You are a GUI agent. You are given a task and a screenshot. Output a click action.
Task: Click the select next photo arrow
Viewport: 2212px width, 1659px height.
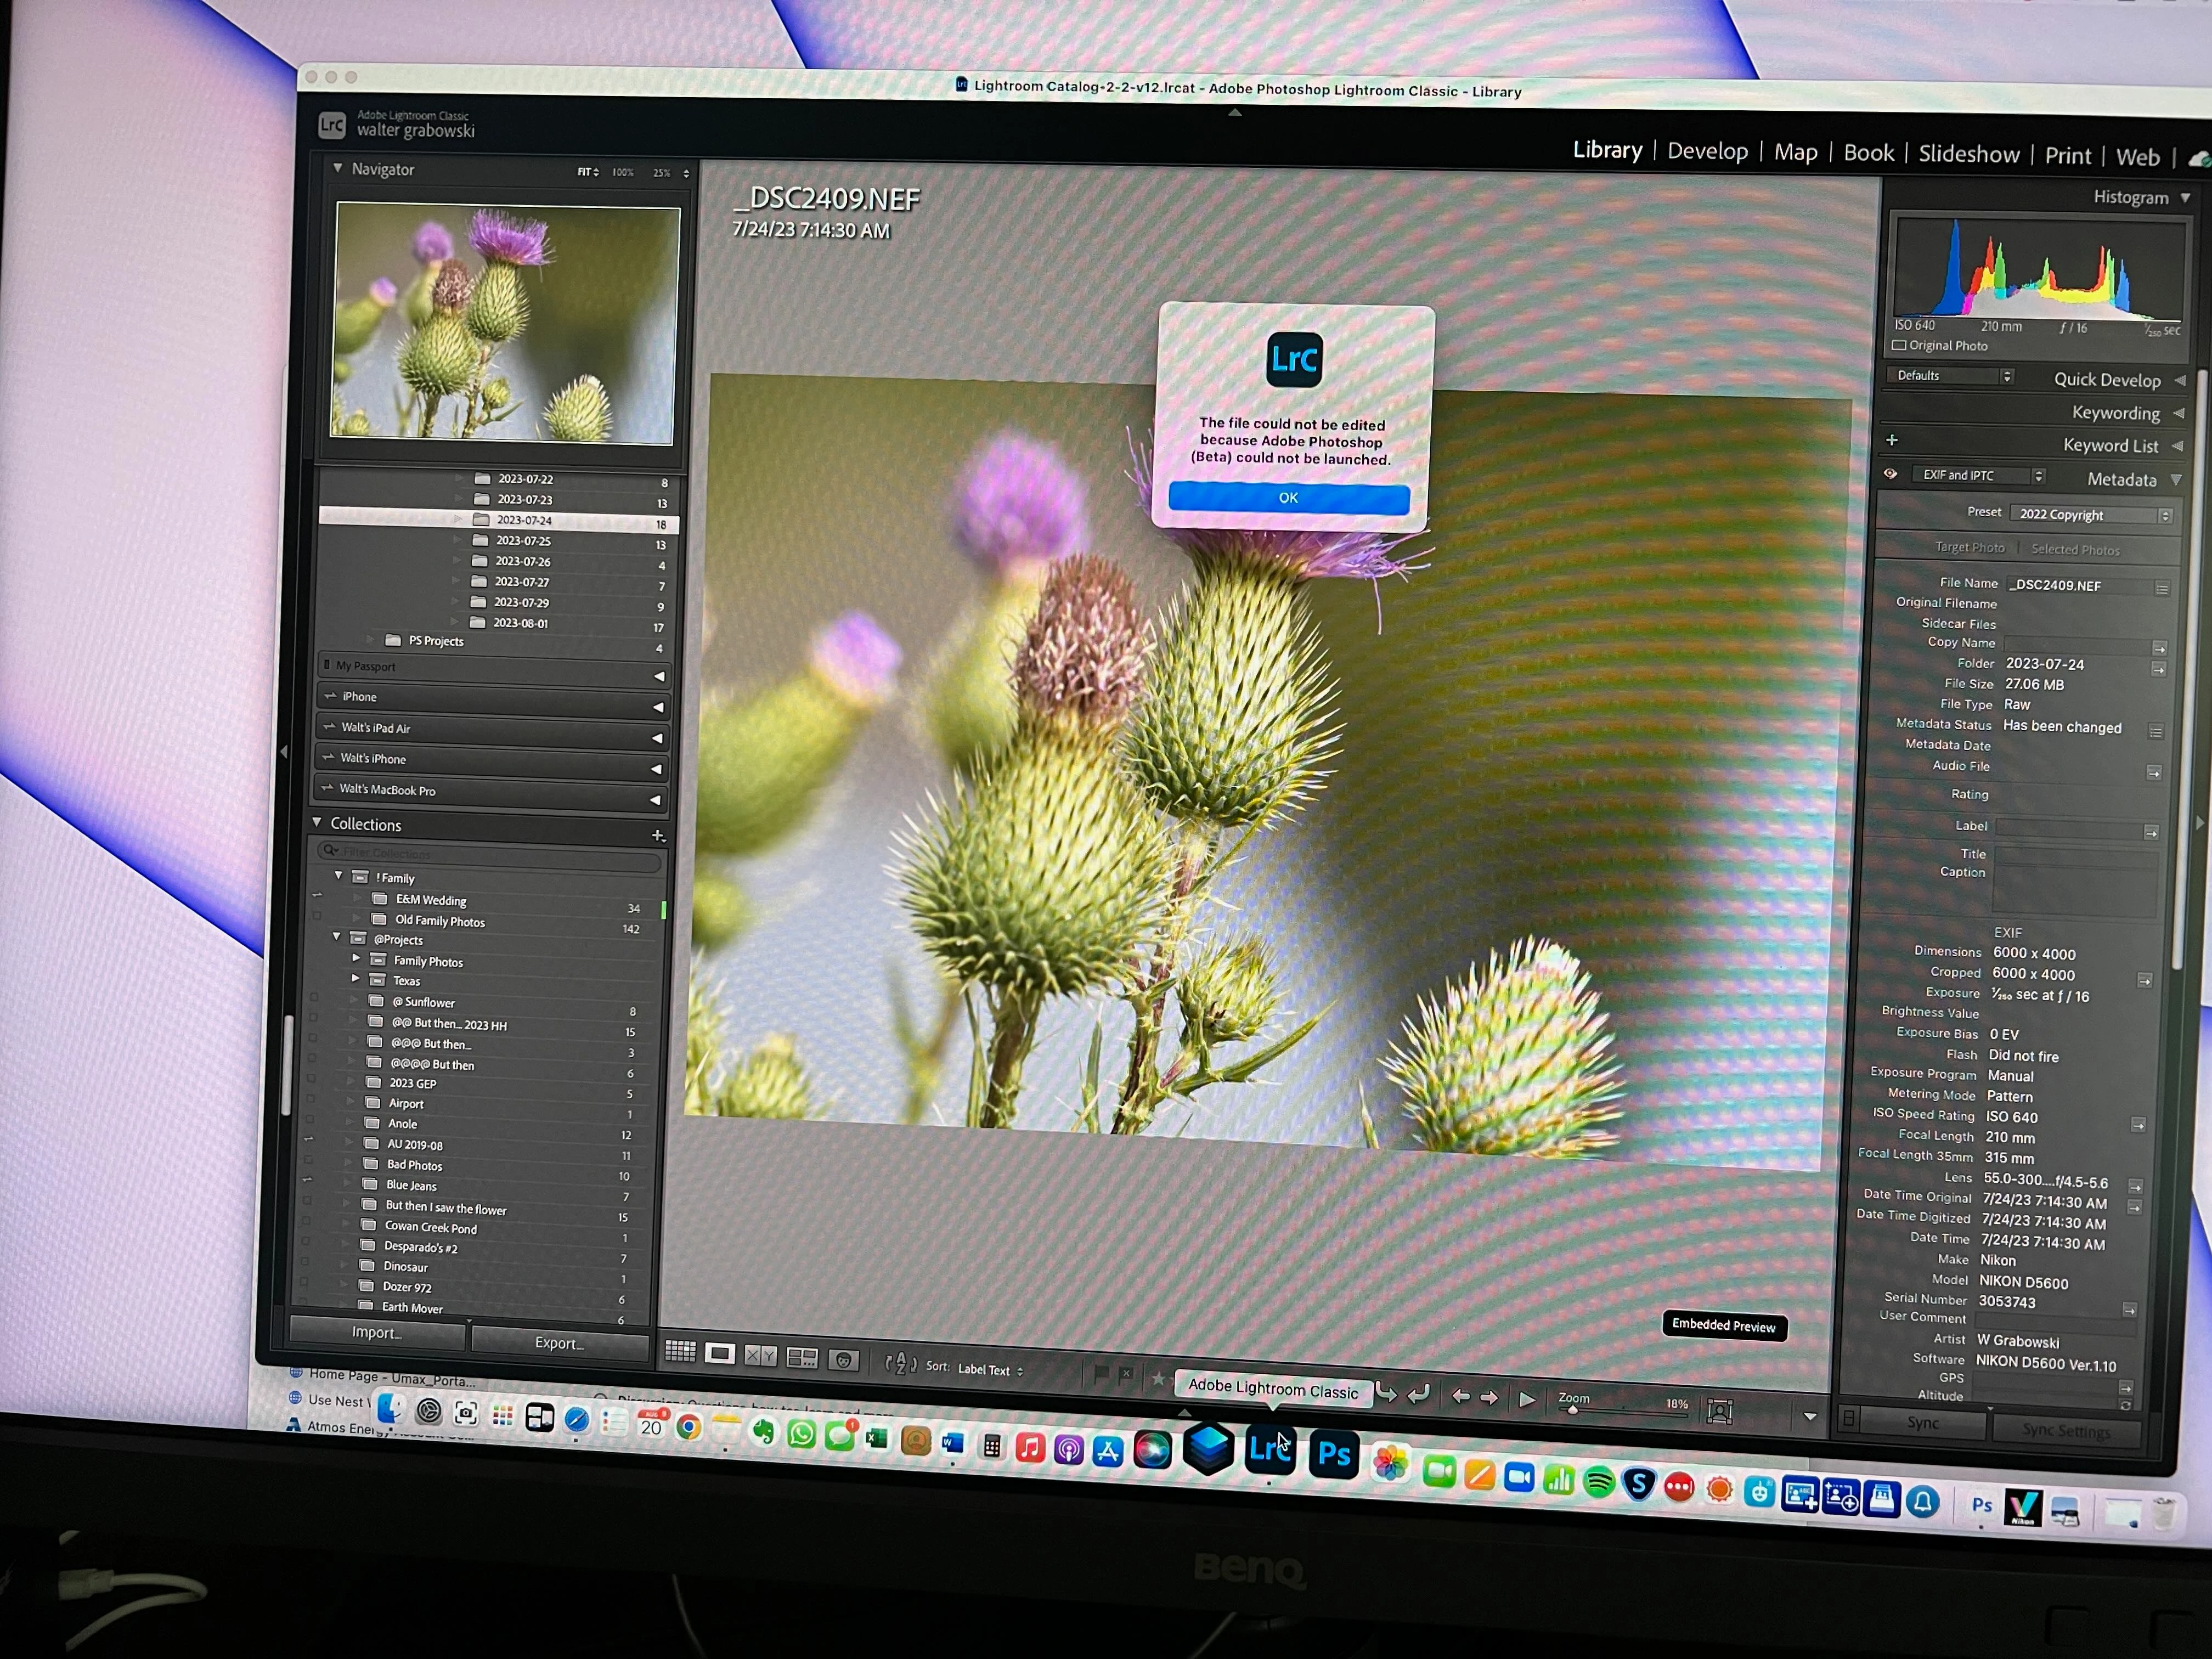[x=1489, y=1398]
